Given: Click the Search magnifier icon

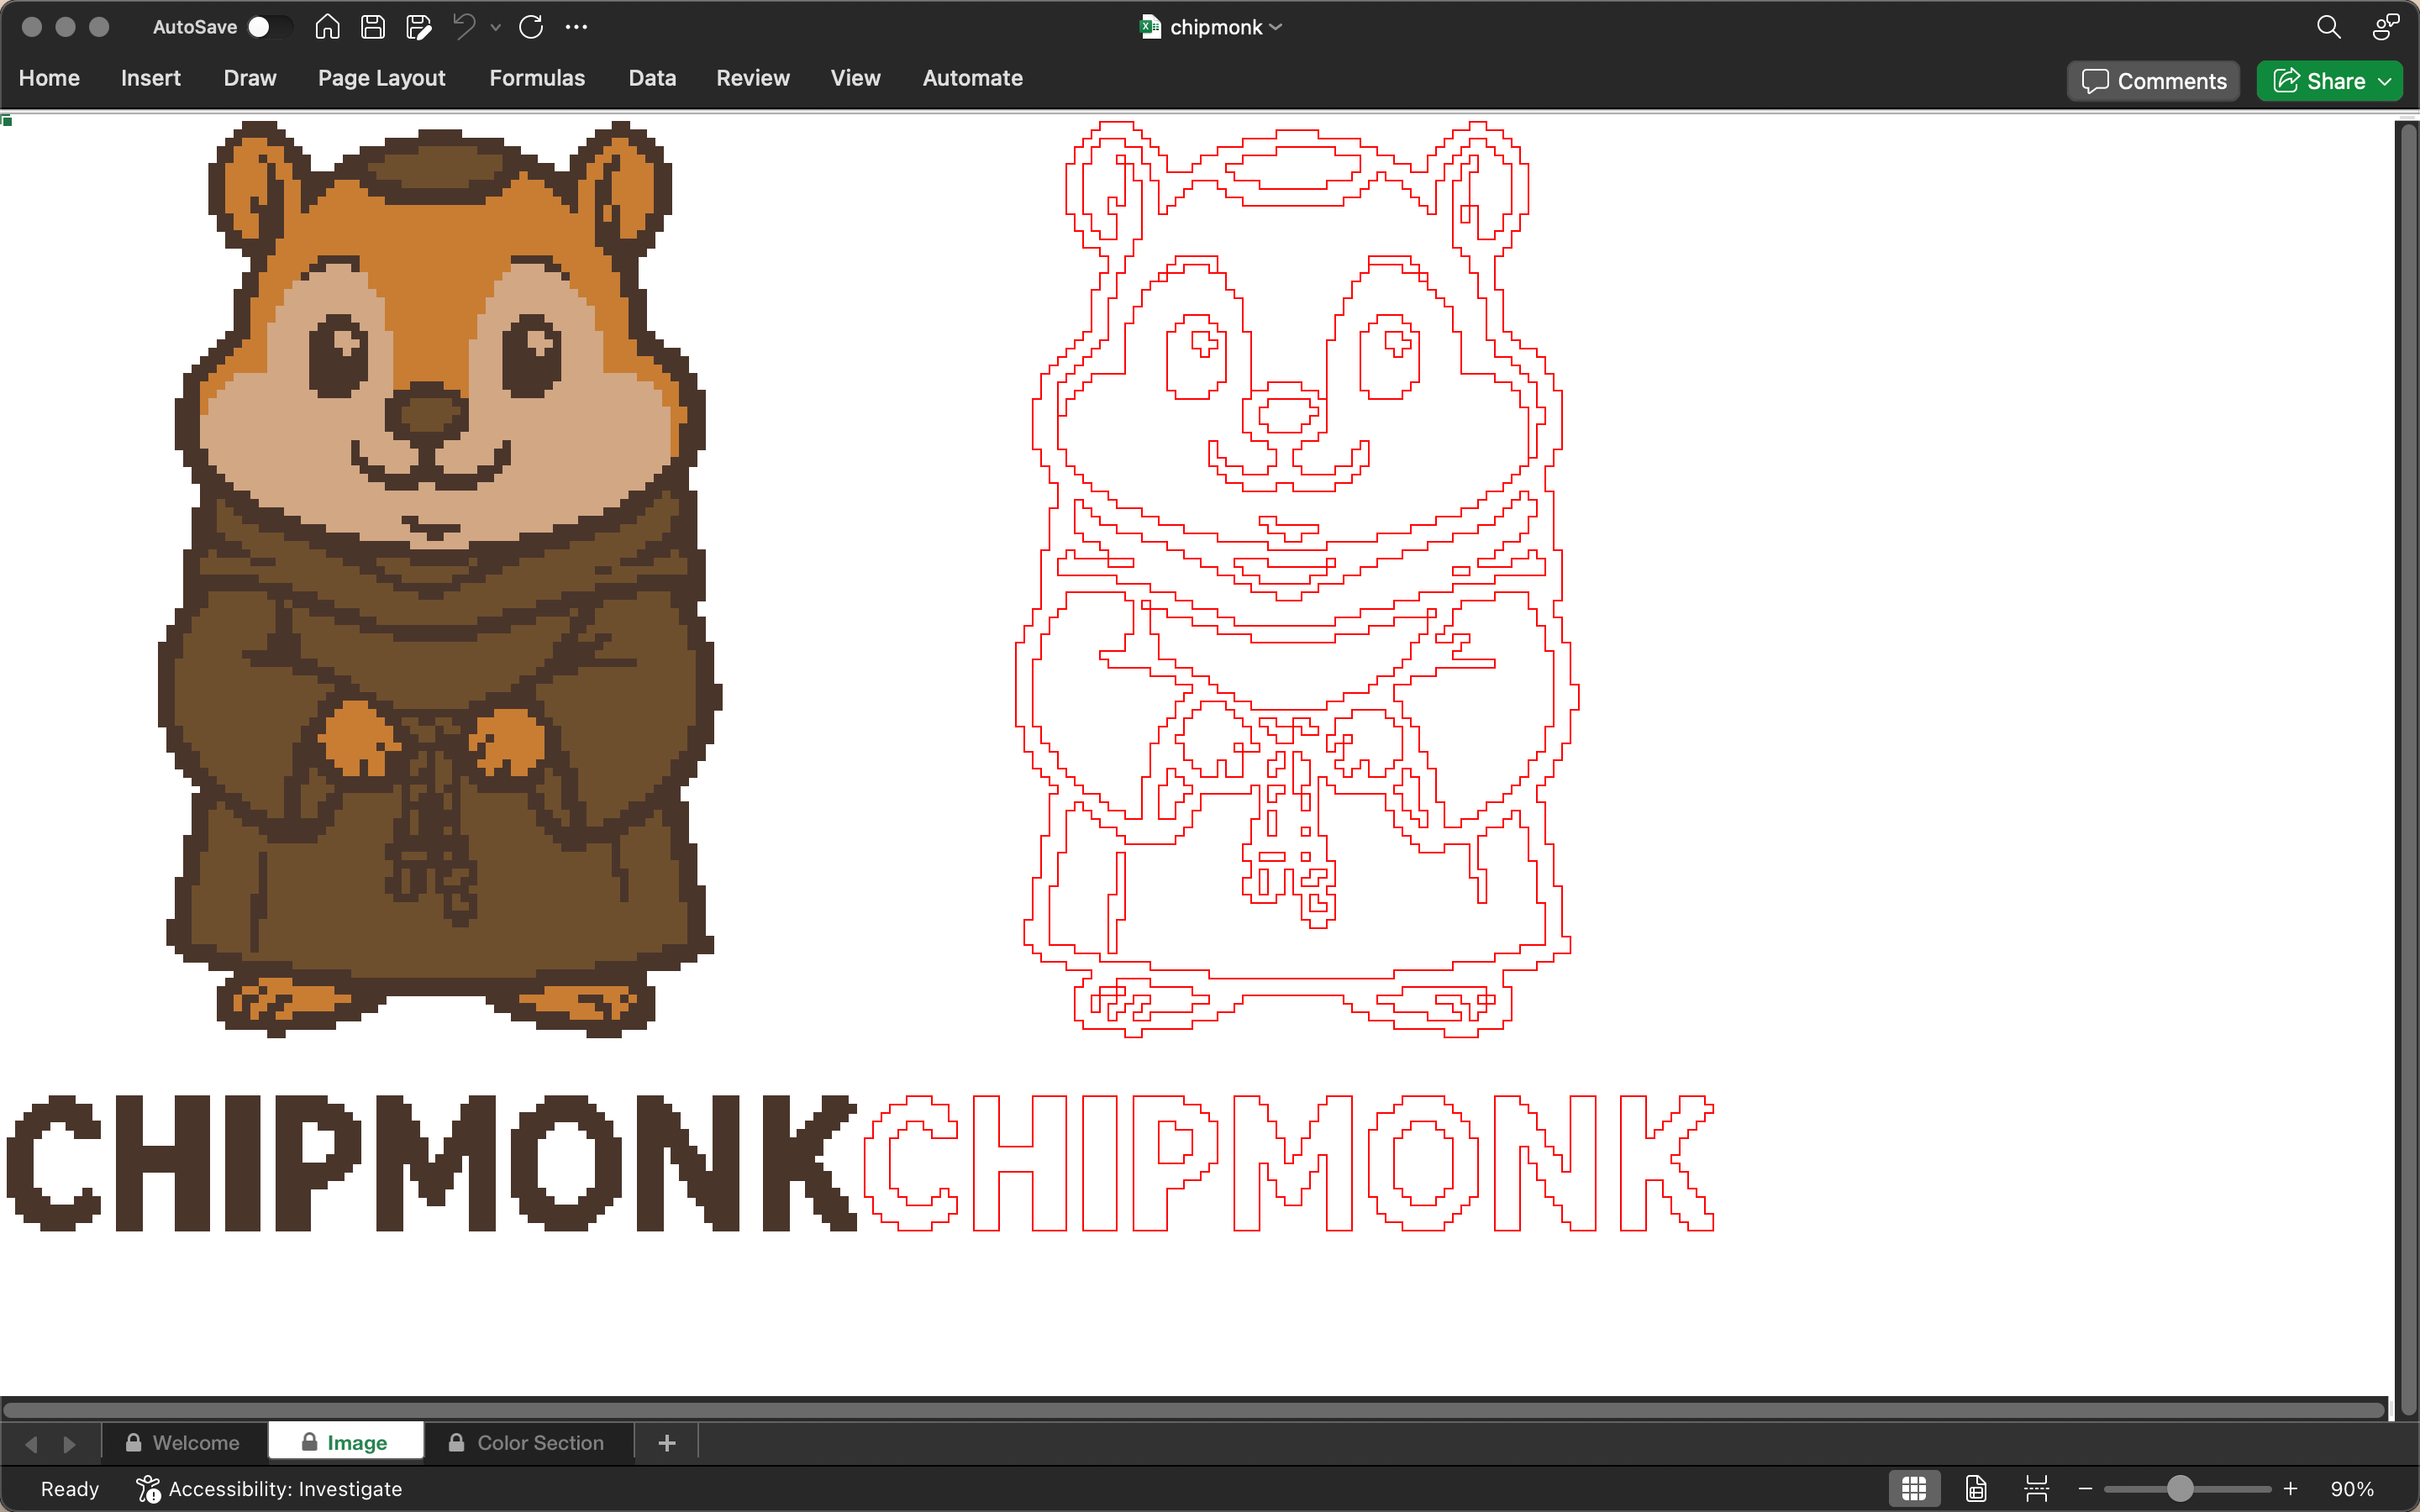Looking at the screenshot, I should click(x=2328, y=27).
